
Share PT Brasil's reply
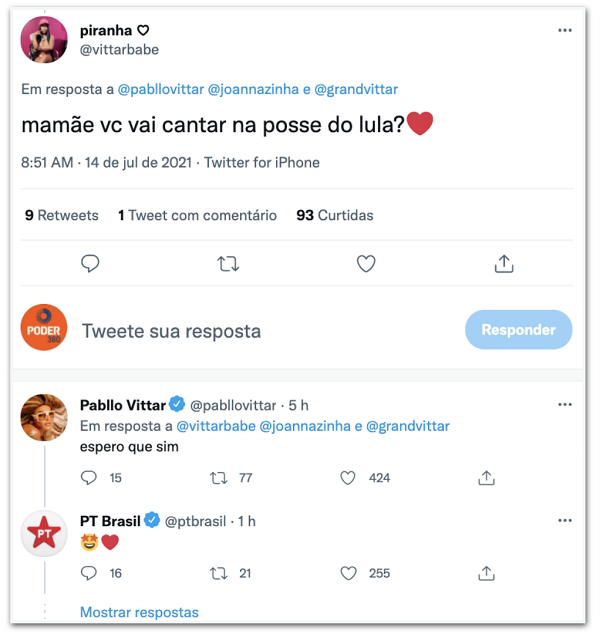(x=487, y=573)
